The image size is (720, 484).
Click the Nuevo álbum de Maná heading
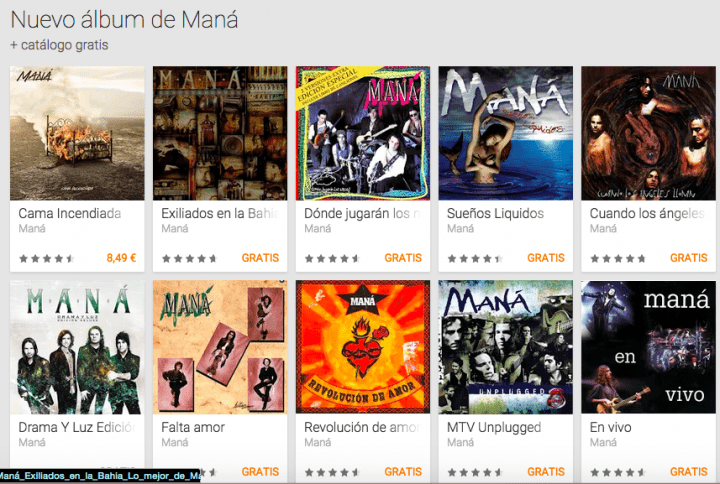pyautogui.click(x=124, y=20)
